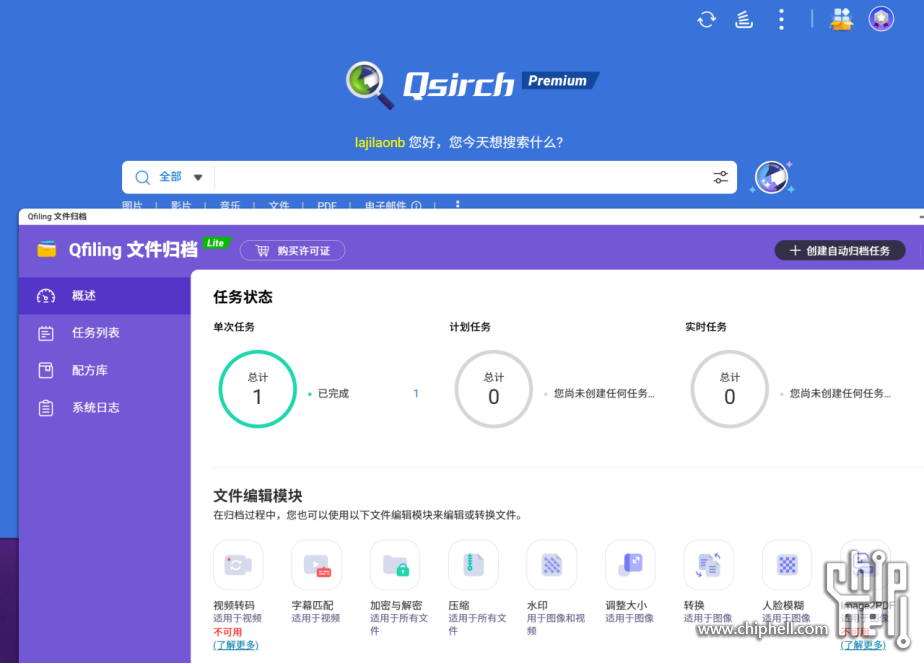Image resolution: width=924 pixels, height=664 pixels.
Task: Click the 实时任务 total circle showing 0
Action: click(730, 389)
